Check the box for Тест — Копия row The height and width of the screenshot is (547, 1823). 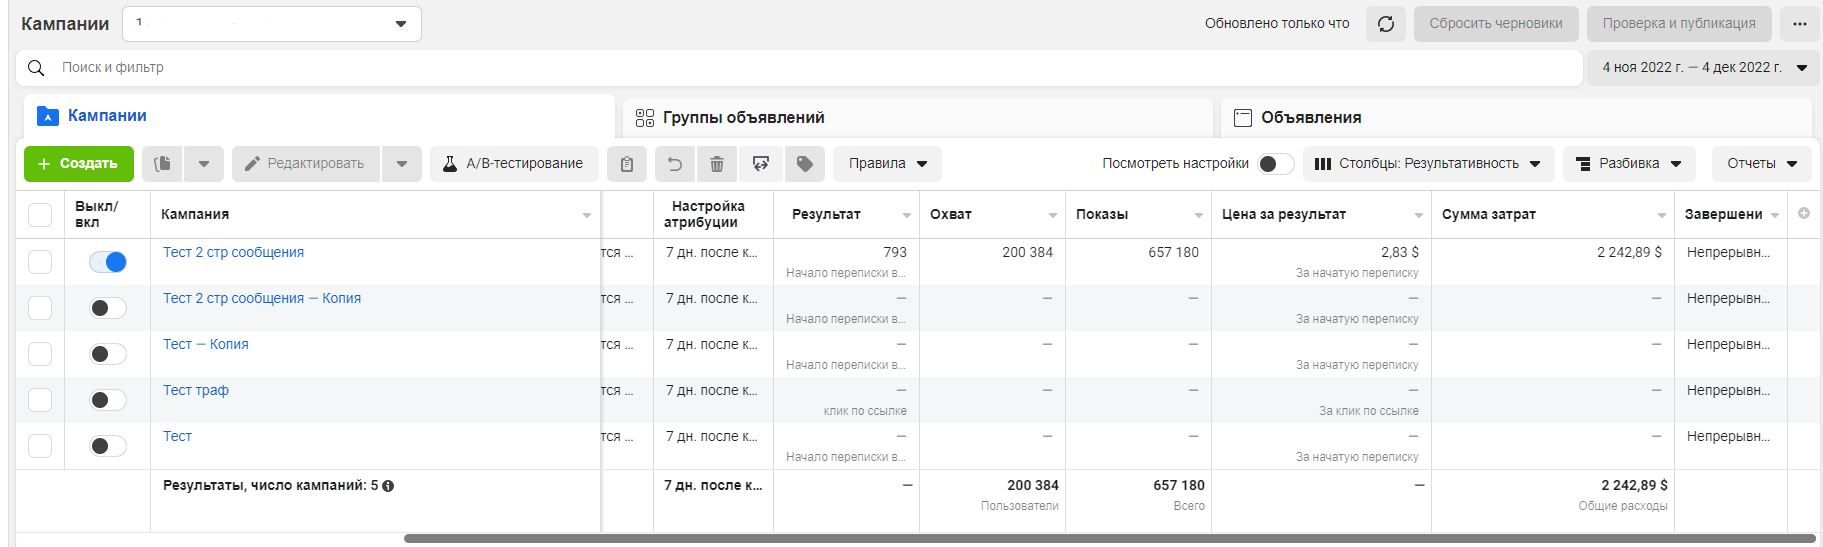click(40, 354)
